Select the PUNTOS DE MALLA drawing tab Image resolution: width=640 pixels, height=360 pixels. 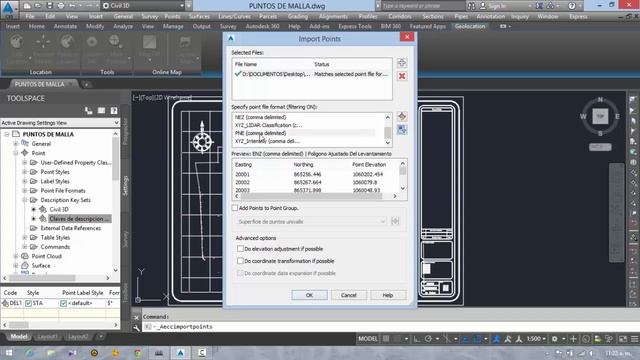tap(40, 84)
